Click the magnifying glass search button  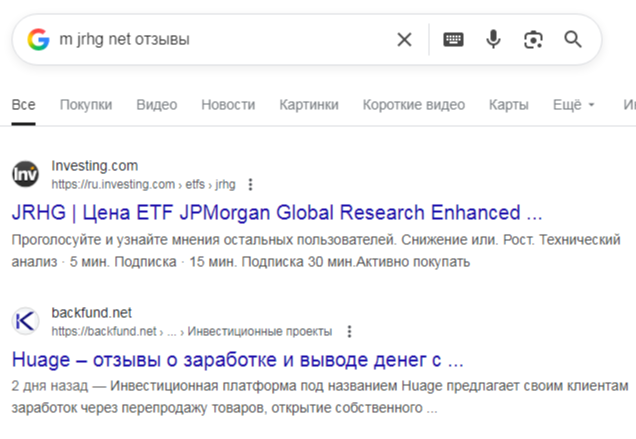pyautogui.click(x=573, y=40)
